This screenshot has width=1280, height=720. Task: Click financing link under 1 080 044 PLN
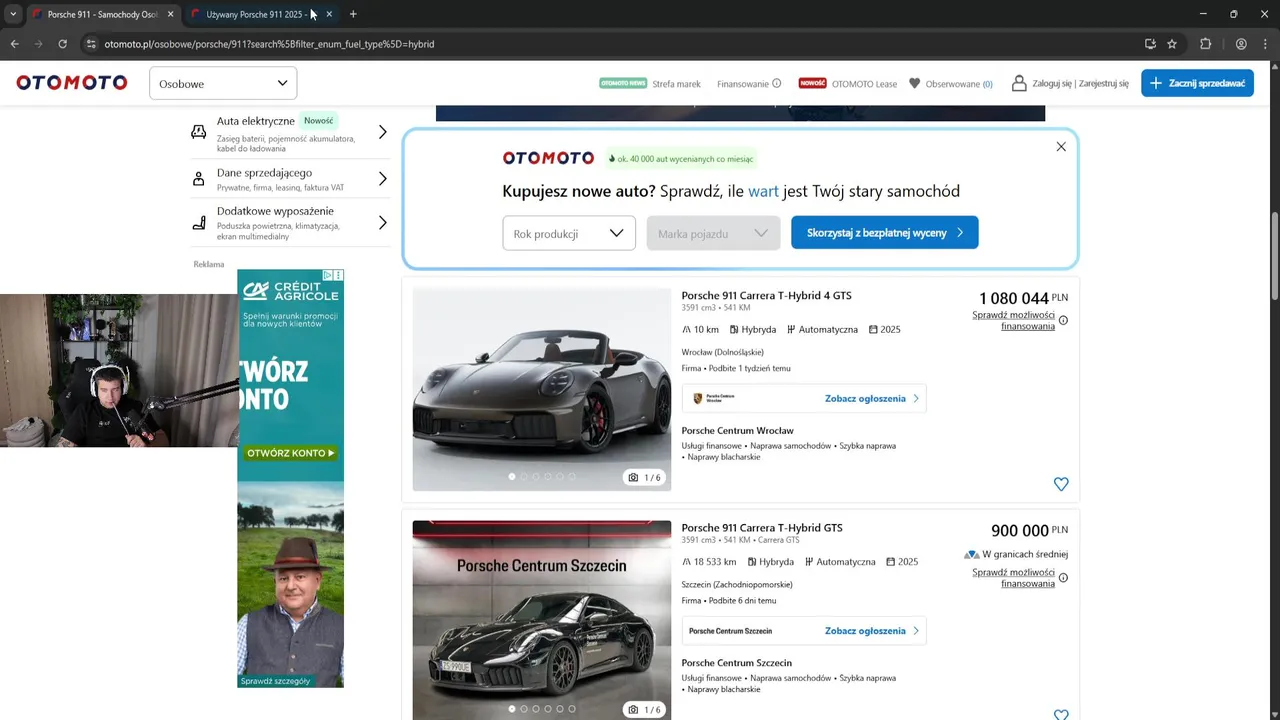click(1013, 320)
